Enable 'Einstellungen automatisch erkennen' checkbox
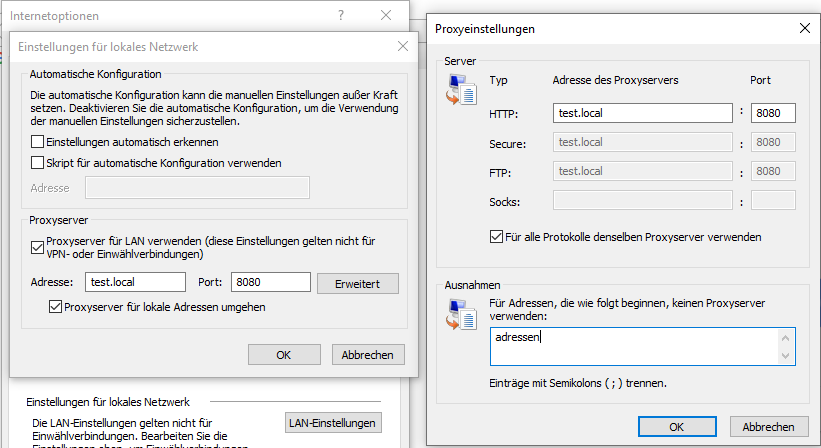Viewport: 821px width, 448px height. point(38,142)
